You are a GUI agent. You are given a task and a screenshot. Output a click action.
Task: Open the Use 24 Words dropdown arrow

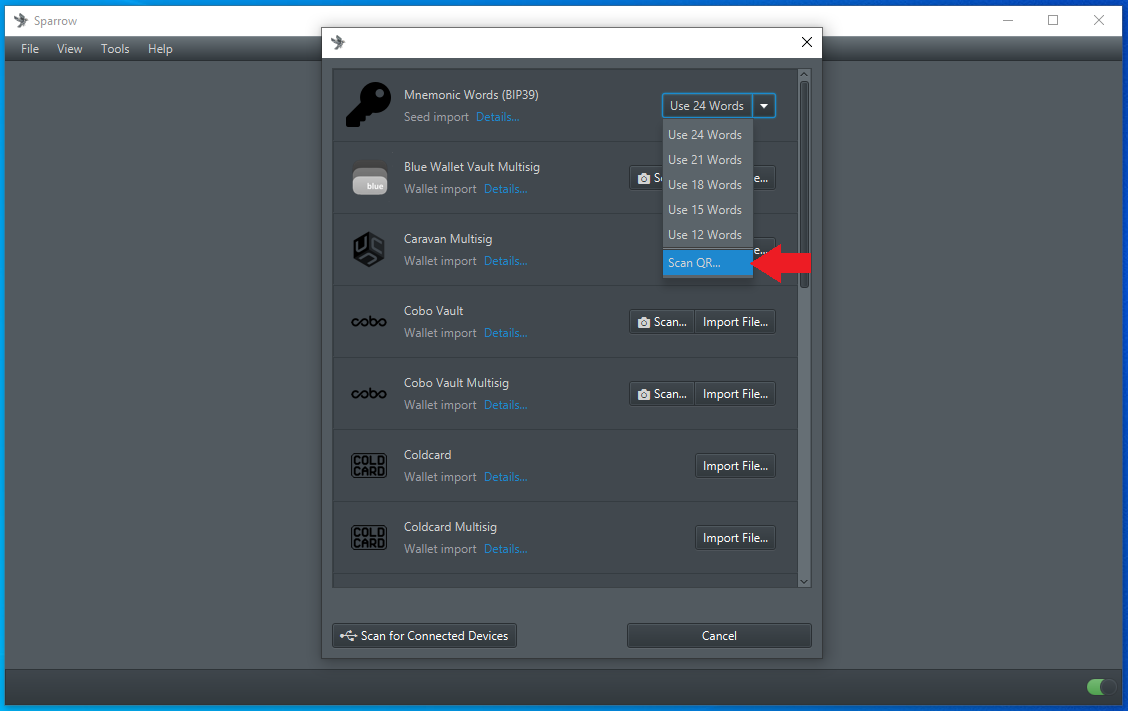click(764, 106)
